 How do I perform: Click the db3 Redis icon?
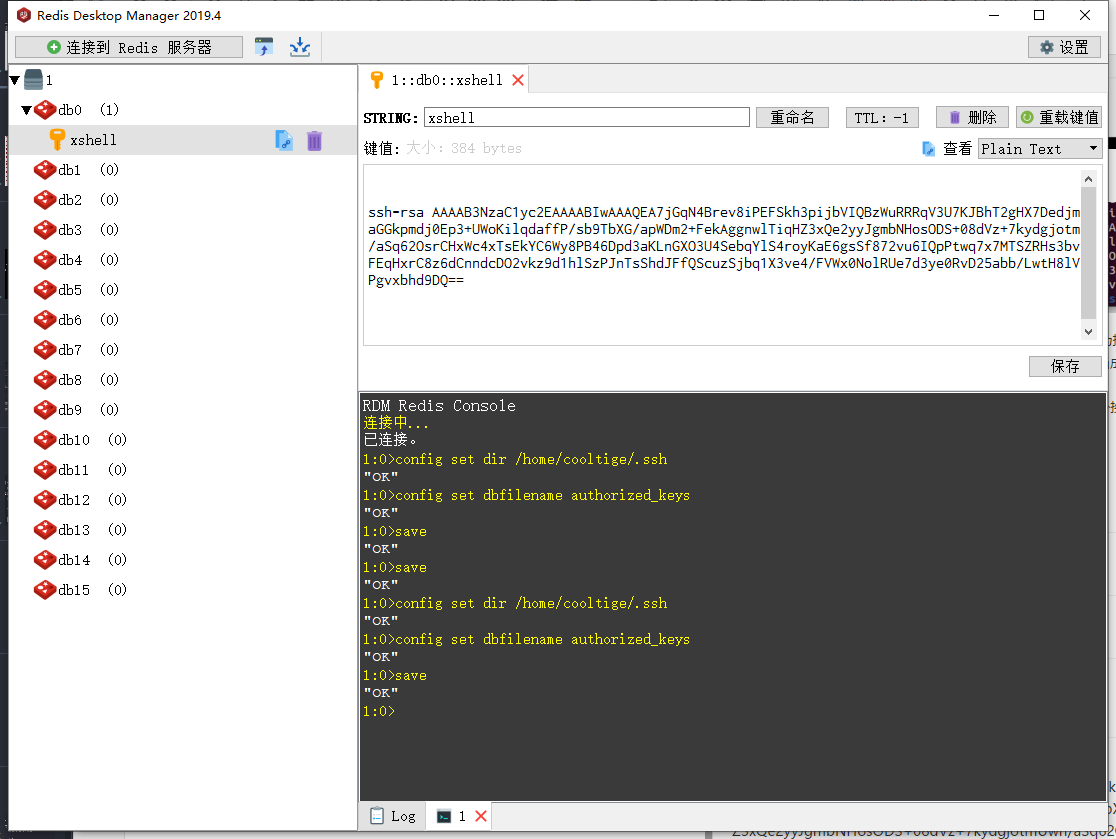point(45,229)
